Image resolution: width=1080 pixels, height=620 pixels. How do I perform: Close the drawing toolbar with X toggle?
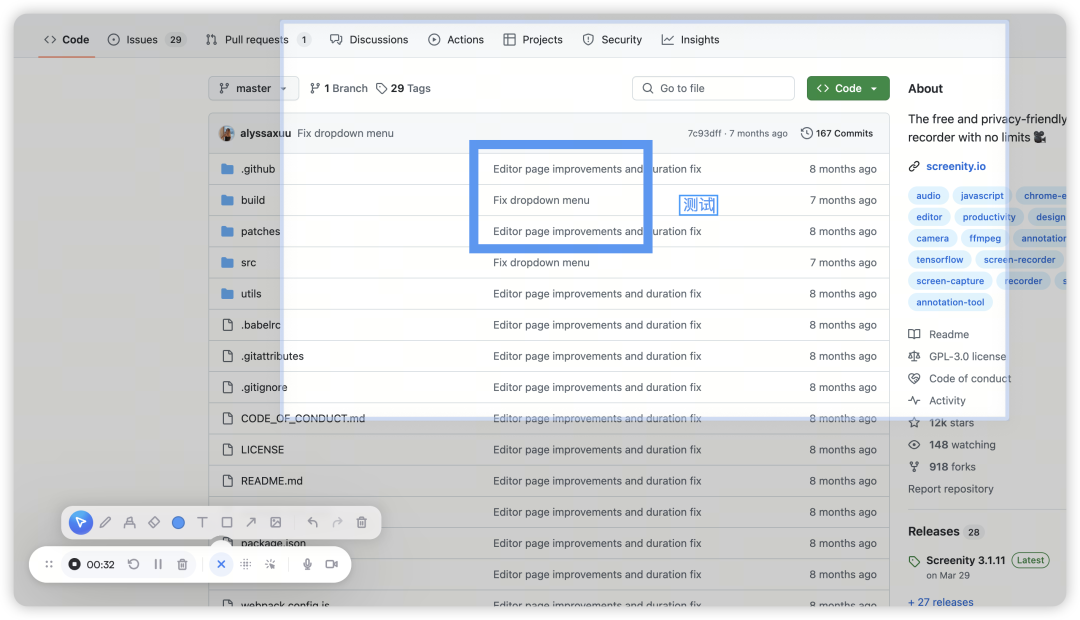tap(221, 564)
